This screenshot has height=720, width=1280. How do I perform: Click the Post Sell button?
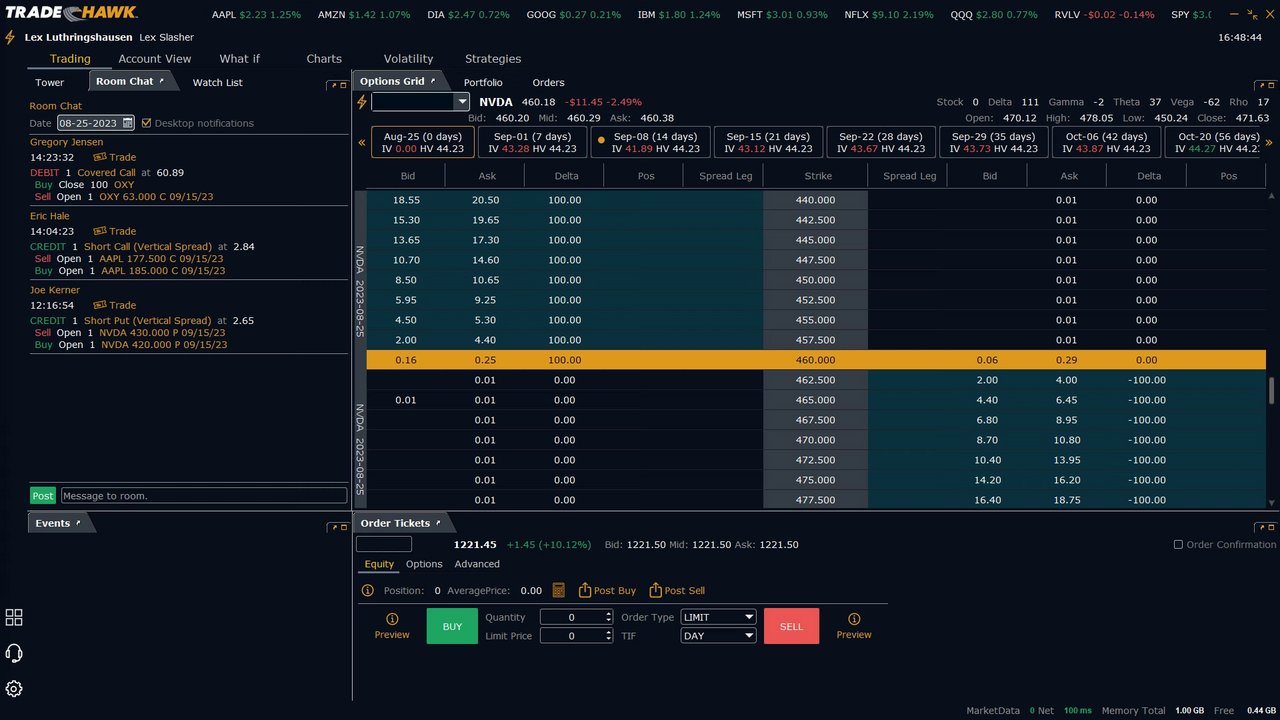tap(677, 590)
